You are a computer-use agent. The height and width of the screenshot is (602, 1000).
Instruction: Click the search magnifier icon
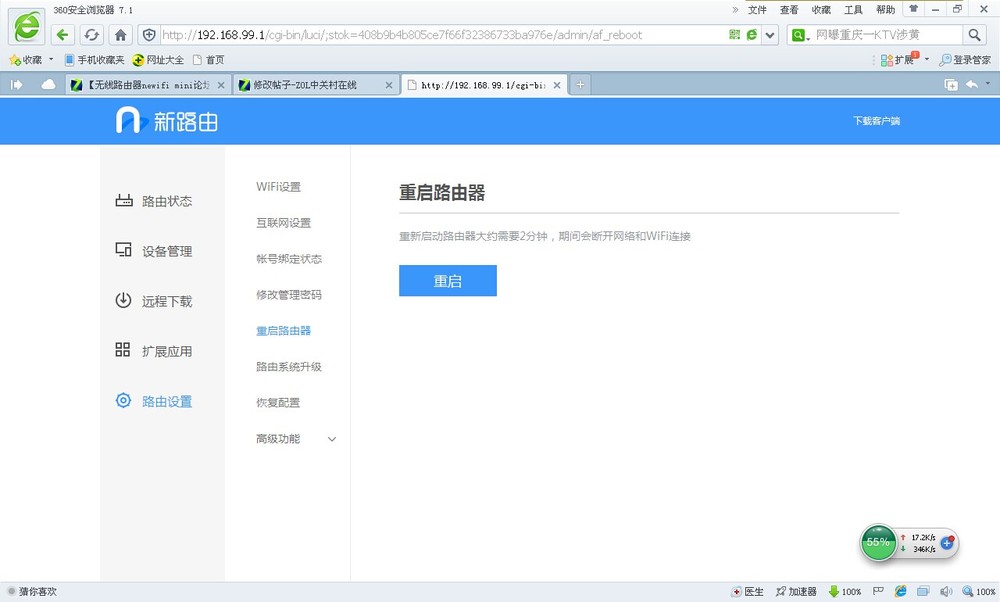tap(975, 35)
